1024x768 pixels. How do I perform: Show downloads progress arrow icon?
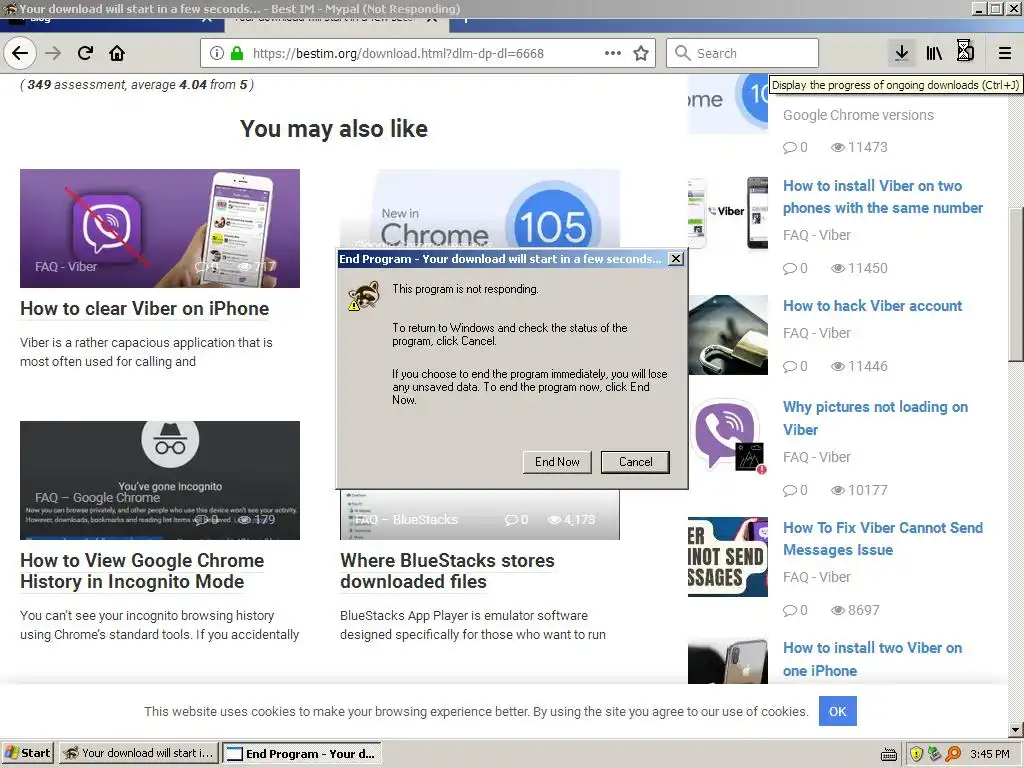pyautogui.click(x=901, y=53)
